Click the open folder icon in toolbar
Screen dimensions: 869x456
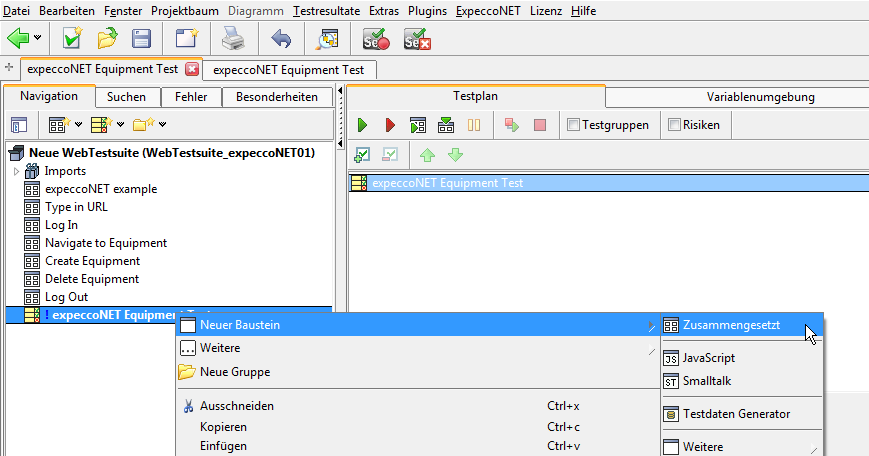click(x=107, y=39)
